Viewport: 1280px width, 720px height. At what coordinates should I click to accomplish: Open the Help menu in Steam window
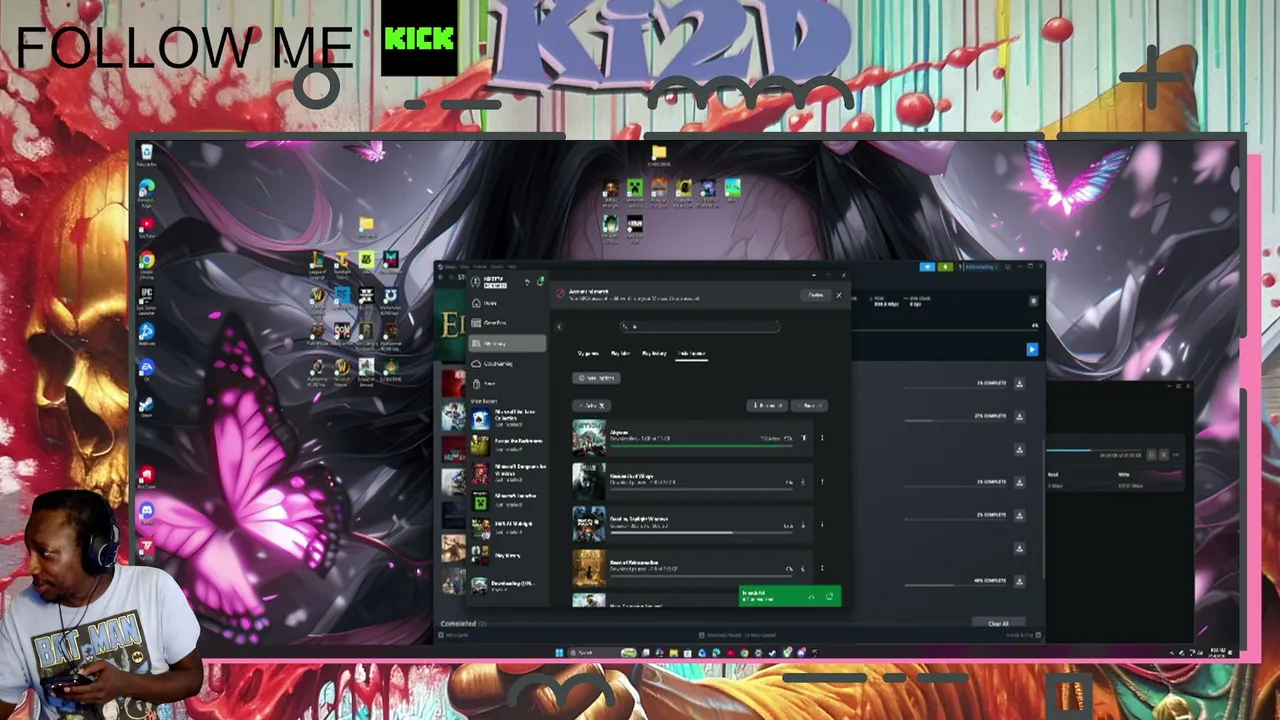click(x=512, y=267)
